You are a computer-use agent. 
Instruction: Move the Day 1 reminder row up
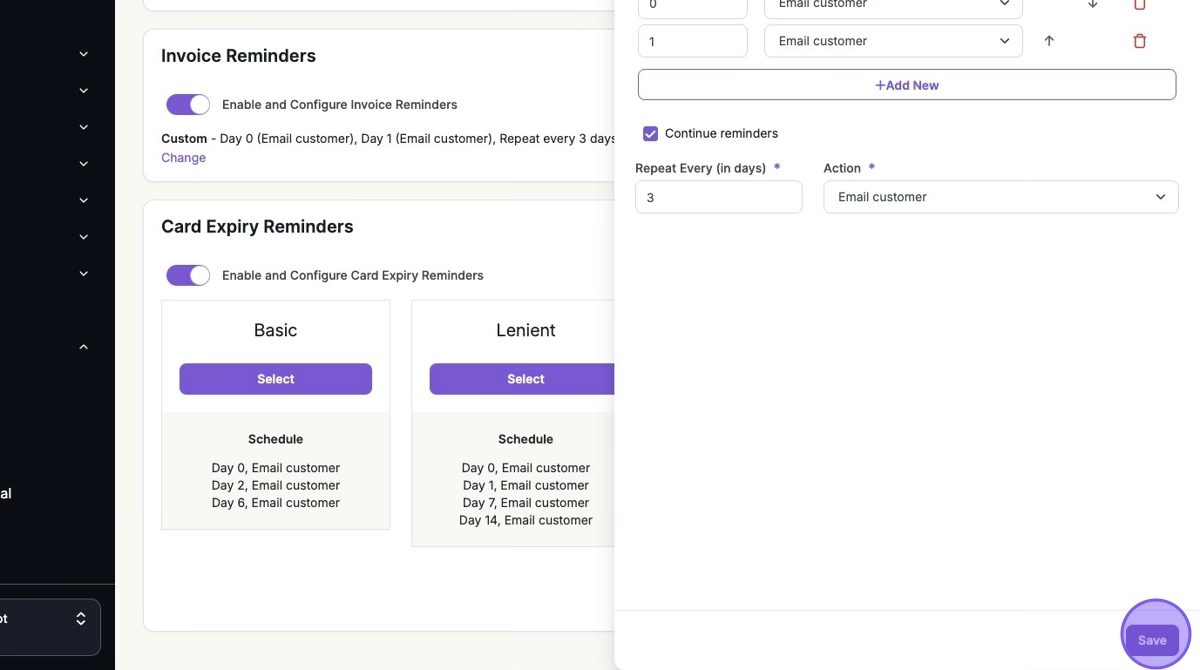(1049, 41)
